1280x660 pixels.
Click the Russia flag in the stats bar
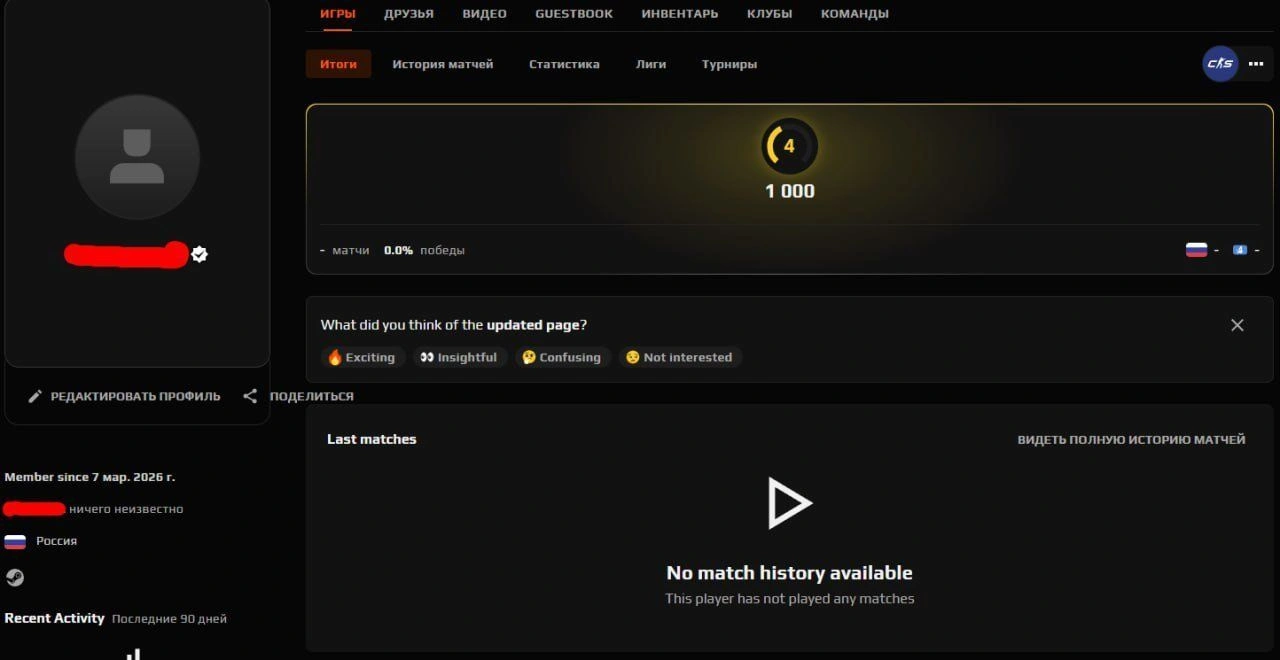coord(1196,250)
